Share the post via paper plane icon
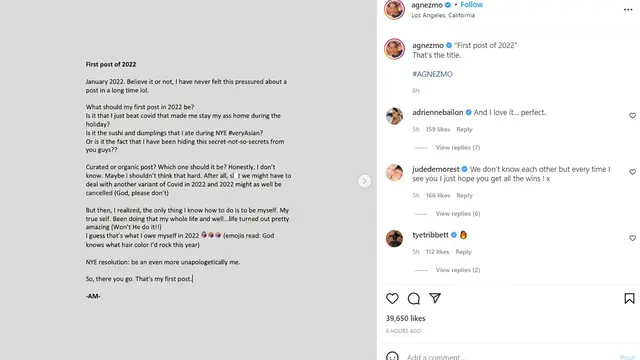This screenshot has width=640, height=360. coord(435,298)
